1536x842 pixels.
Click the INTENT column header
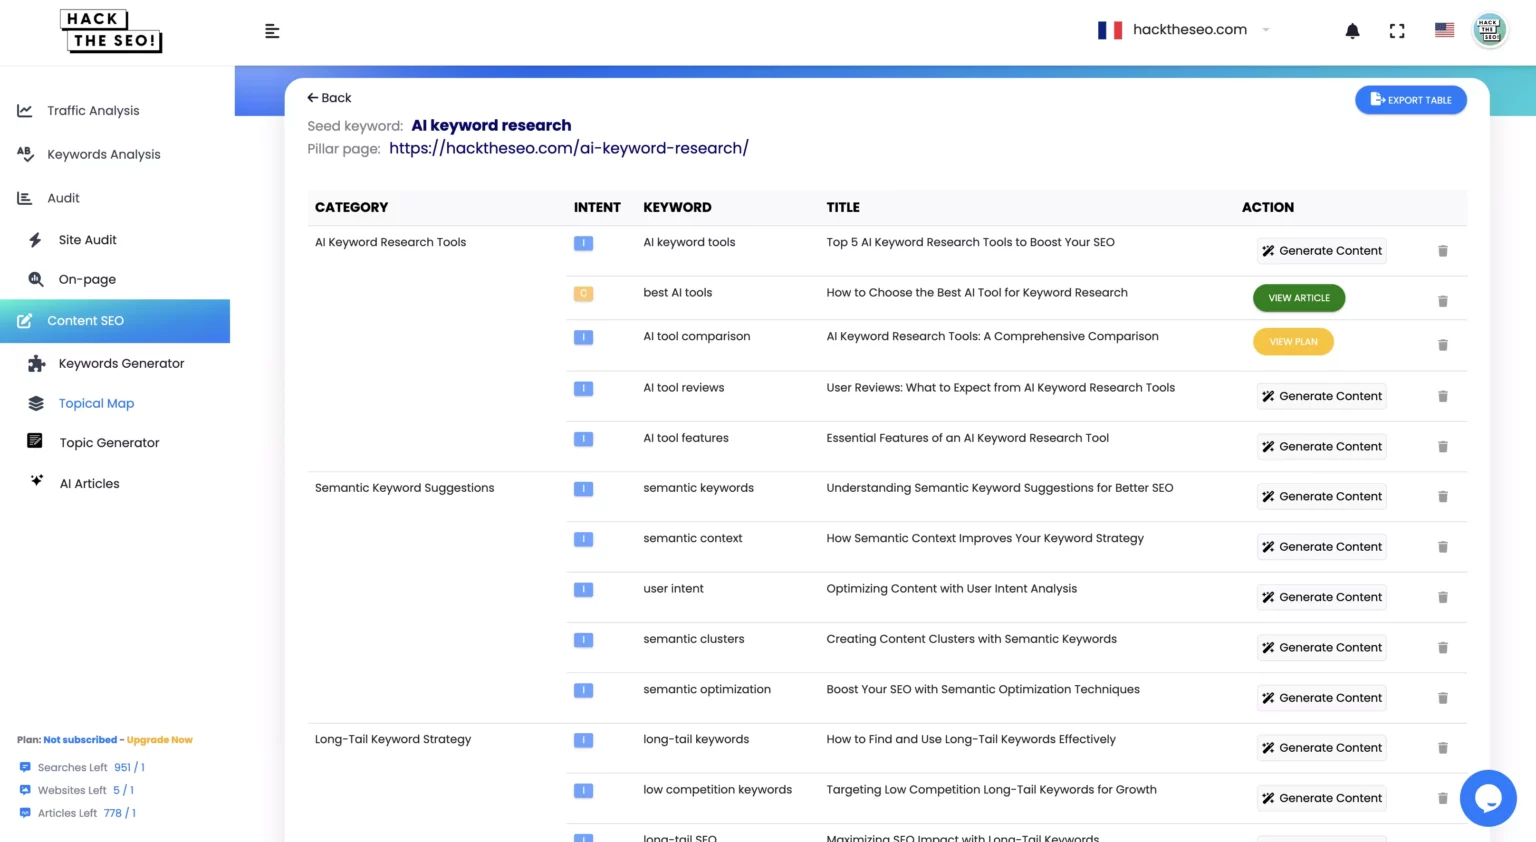pos(597,208)
